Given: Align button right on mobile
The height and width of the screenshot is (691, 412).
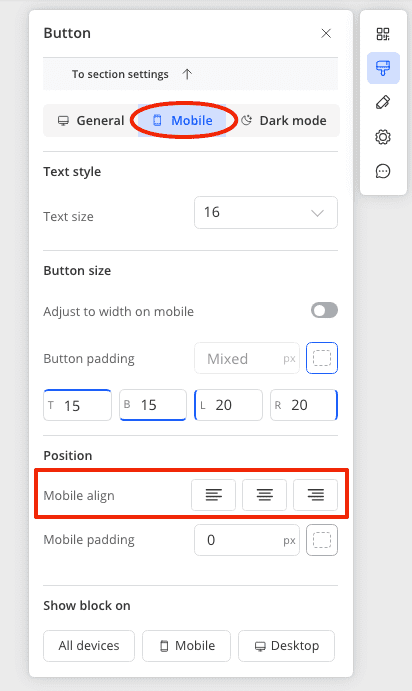Looking at the screenshot, I should [315, 495].
